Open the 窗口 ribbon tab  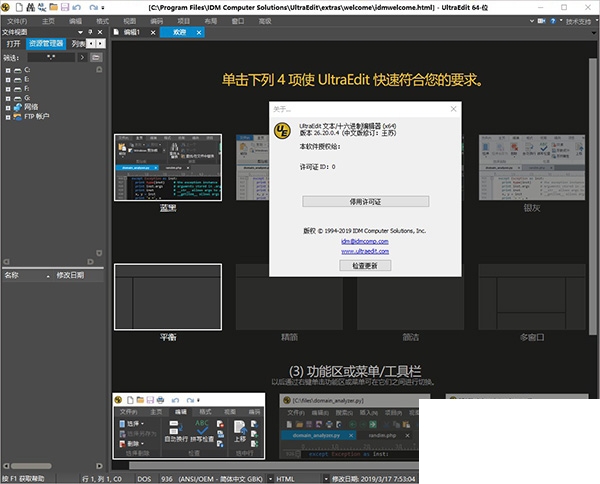coord(238,21)
